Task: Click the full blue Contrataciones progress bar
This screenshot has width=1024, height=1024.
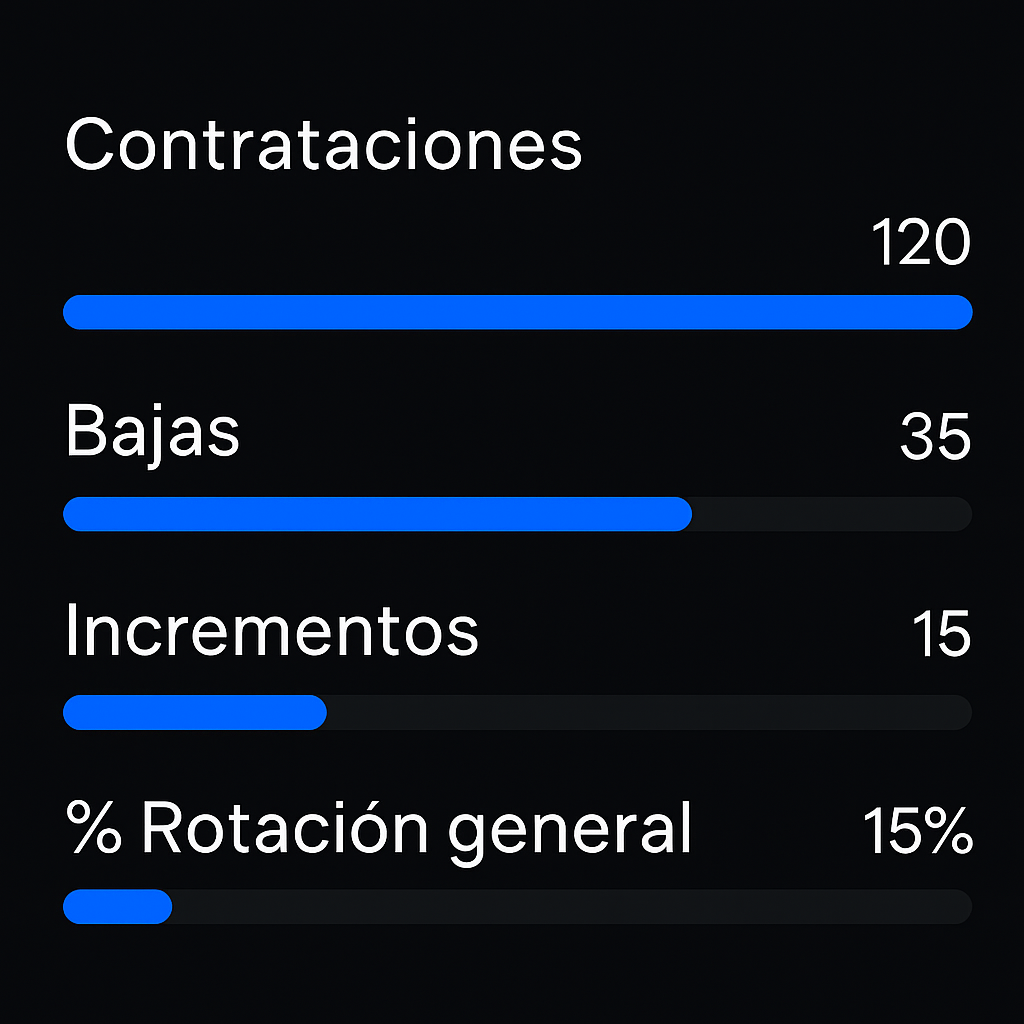Action: (x=517, y=312)
